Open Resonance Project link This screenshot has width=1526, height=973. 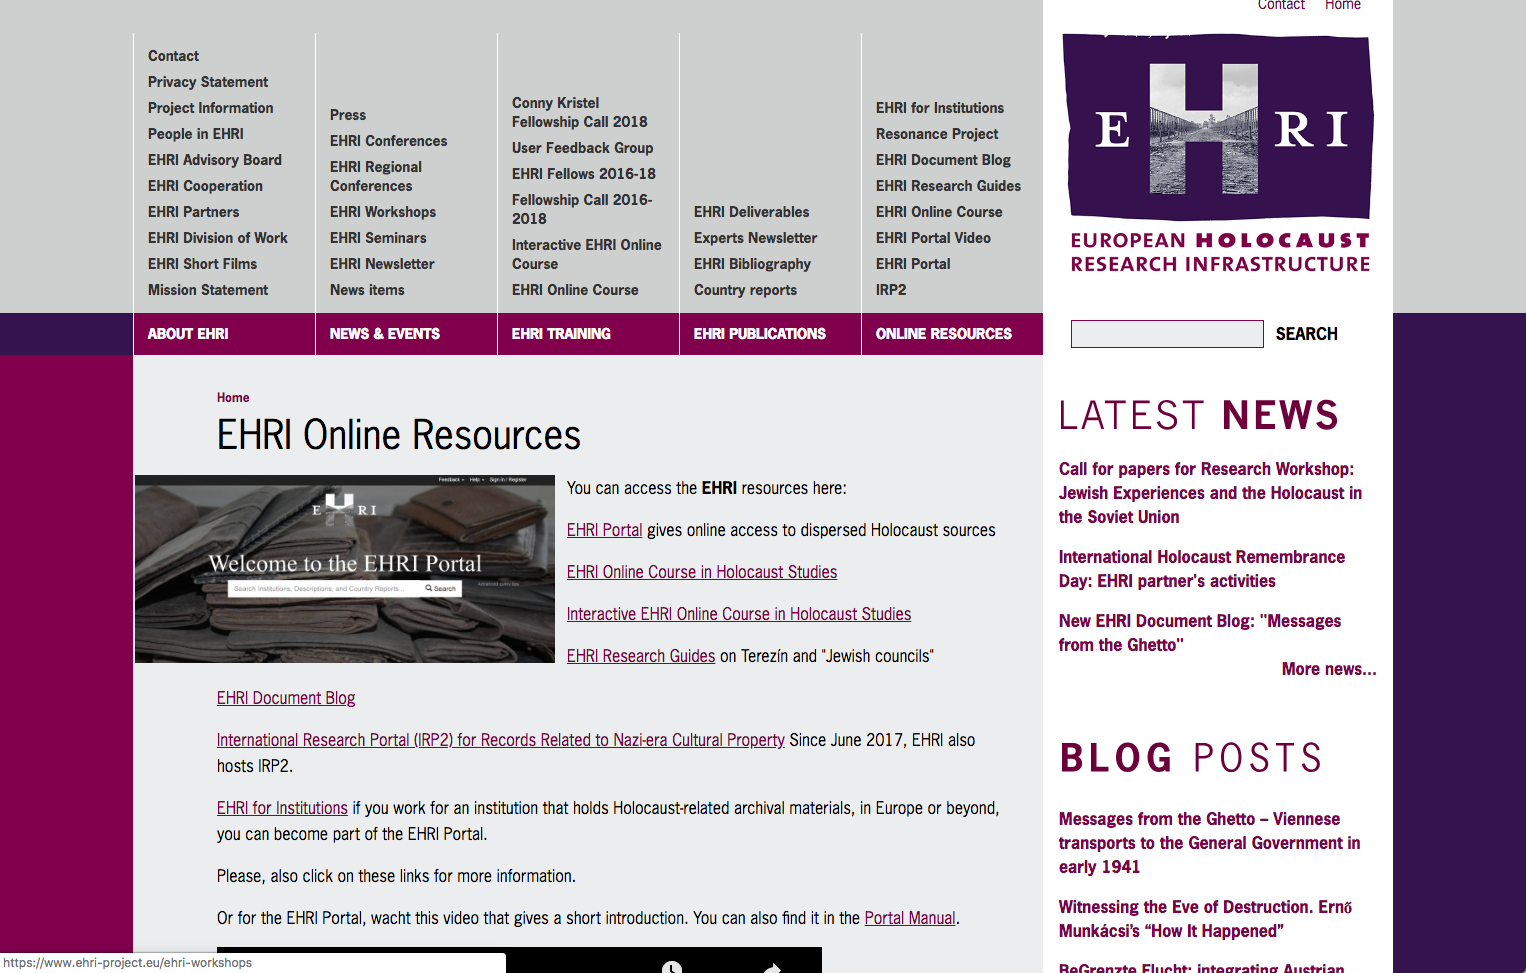tap(937, 134)
